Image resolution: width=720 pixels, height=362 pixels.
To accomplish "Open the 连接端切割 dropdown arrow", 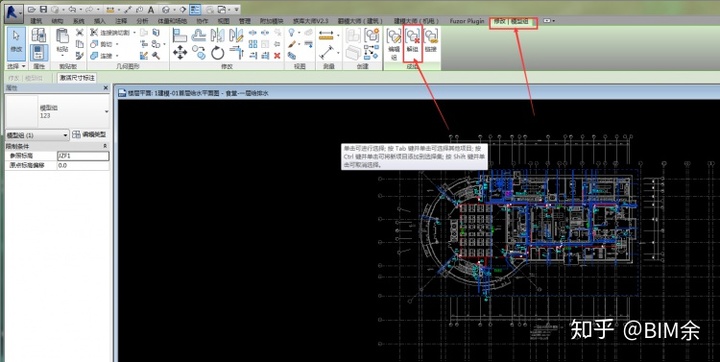I will tap(134, 33).
